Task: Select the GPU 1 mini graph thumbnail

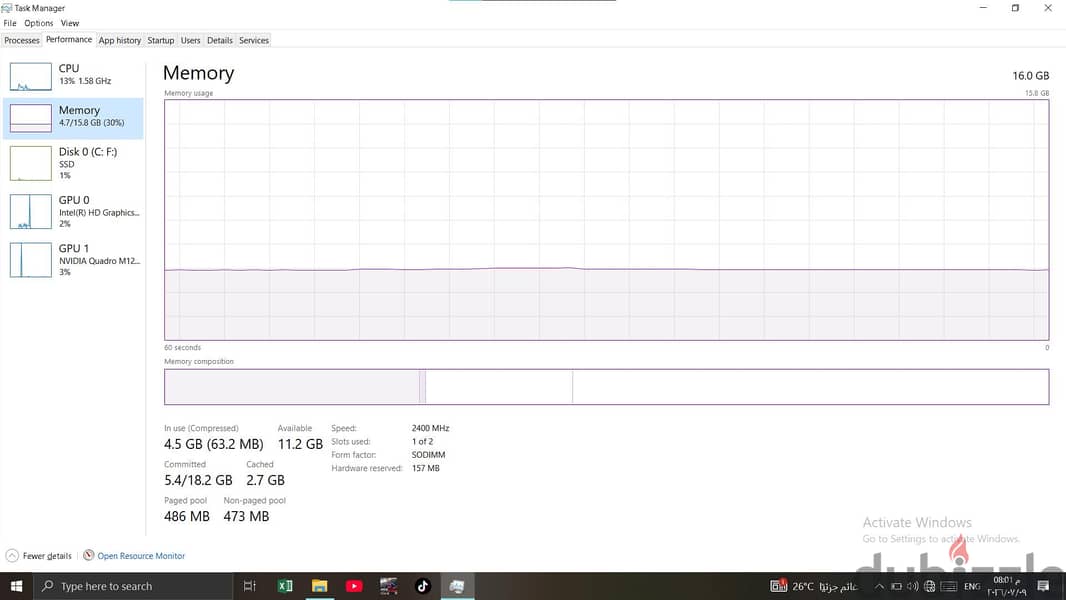Action: coord(31,260)
